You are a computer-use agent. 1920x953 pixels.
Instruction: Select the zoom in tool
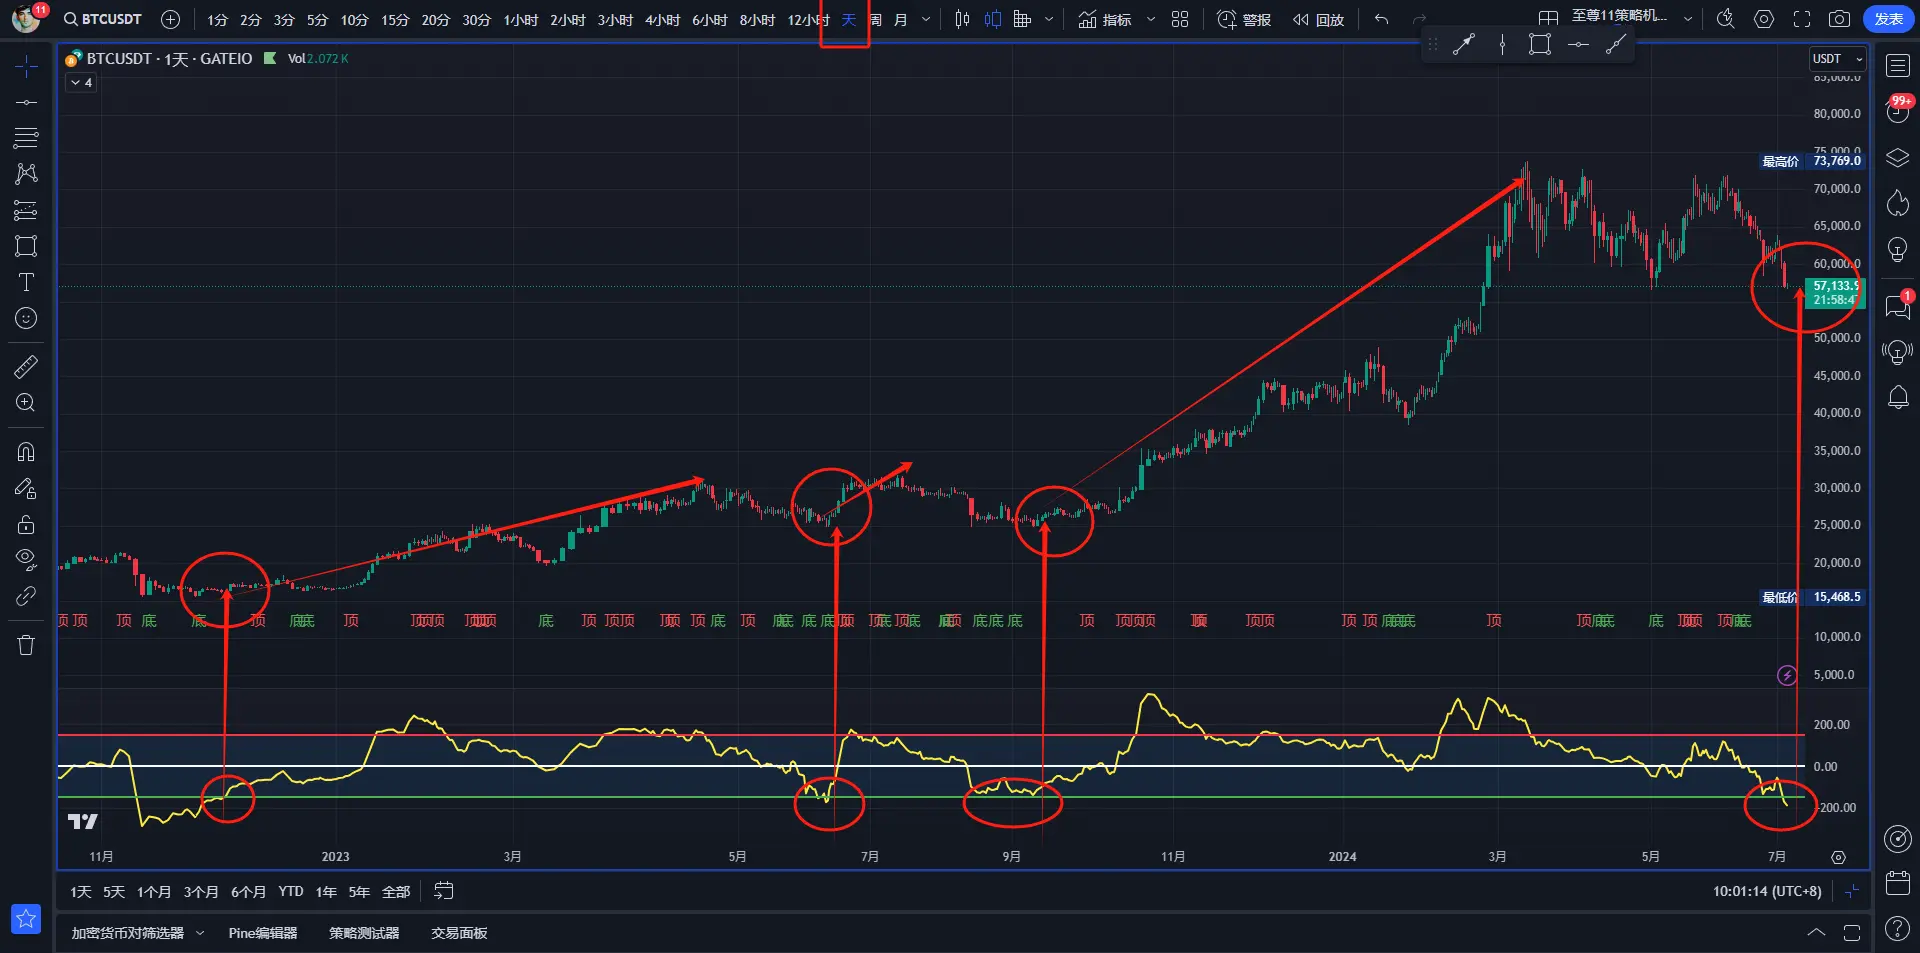tap(26, 403)
